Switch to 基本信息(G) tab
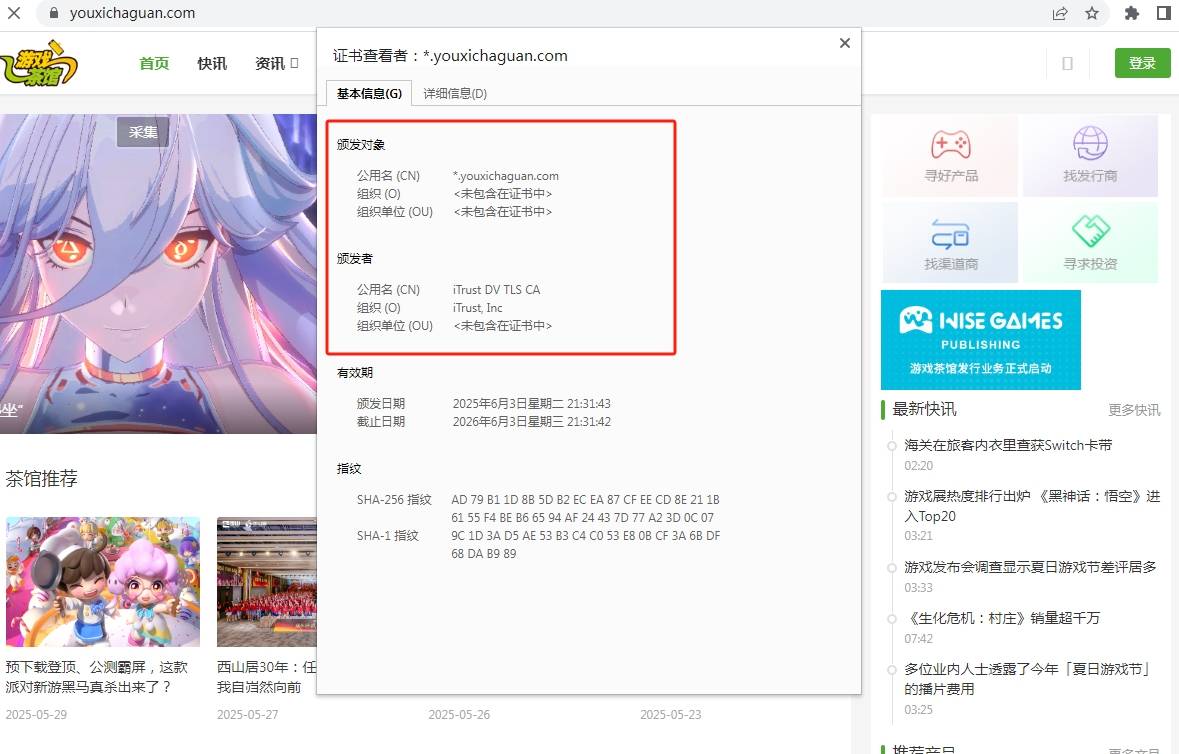 369,93
